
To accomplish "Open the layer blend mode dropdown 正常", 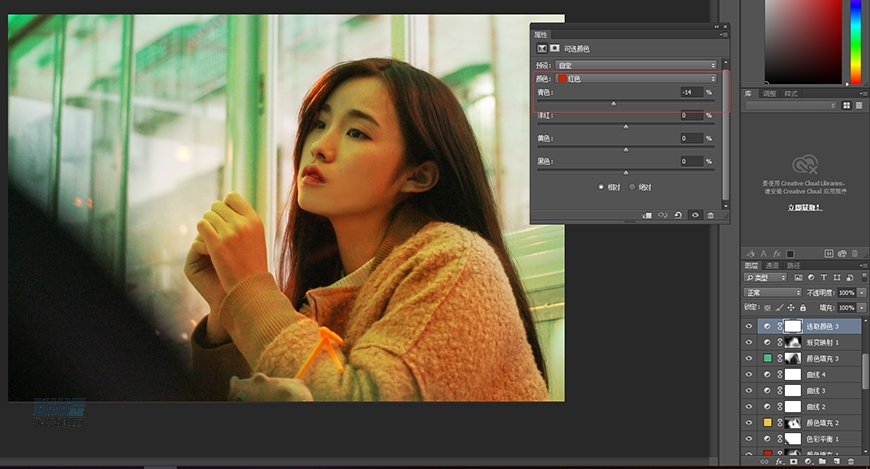I will pos(772,292).
